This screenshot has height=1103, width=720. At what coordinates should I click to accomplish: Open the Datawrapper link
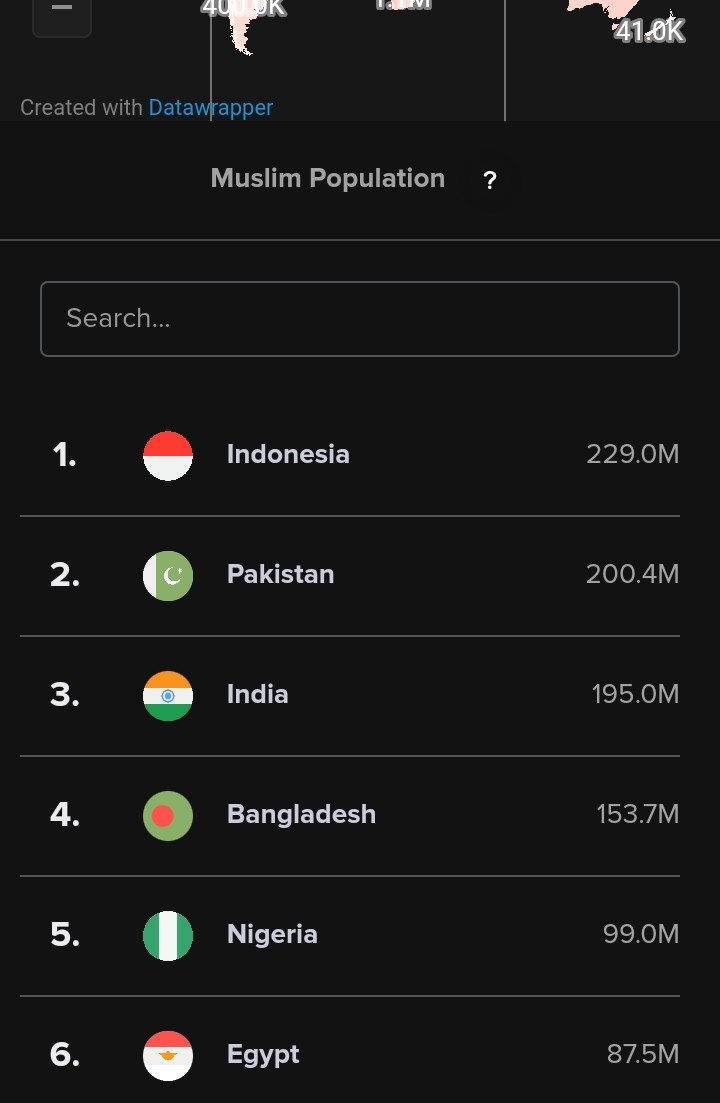211,108
